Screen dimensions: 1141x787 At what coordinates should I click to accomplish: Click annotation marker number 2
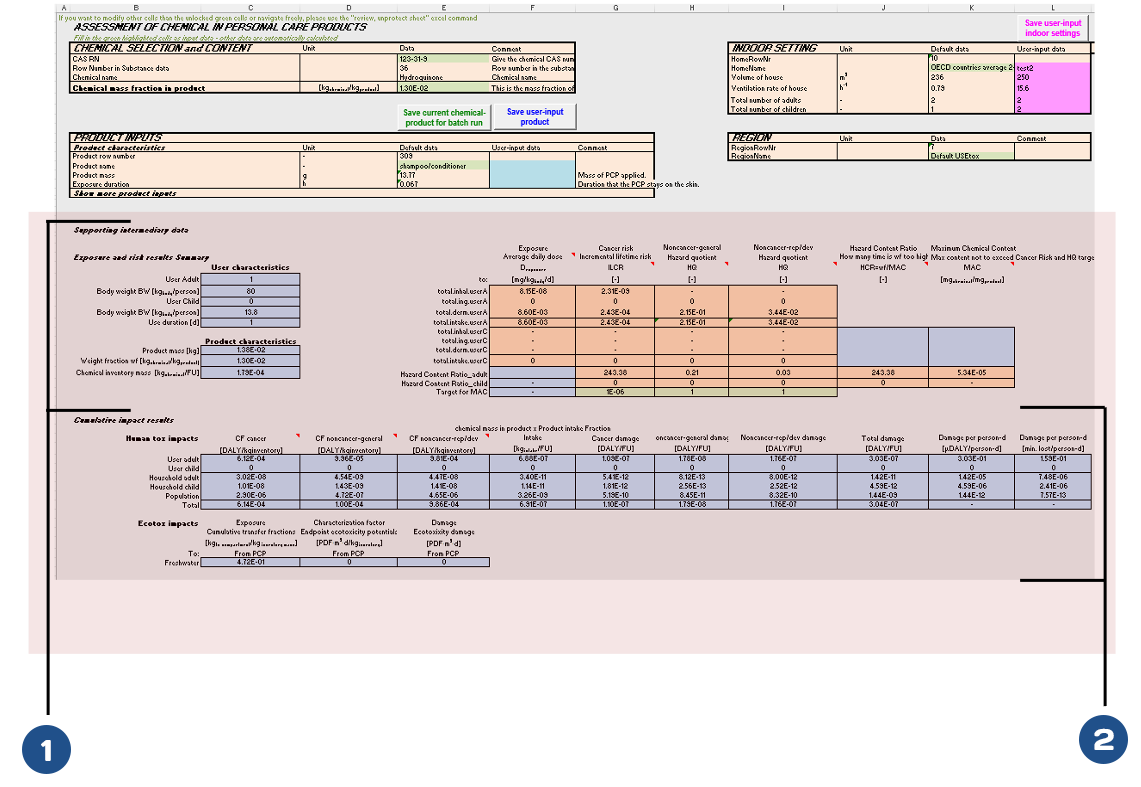pyautogui.click(x=1103, y=739)
